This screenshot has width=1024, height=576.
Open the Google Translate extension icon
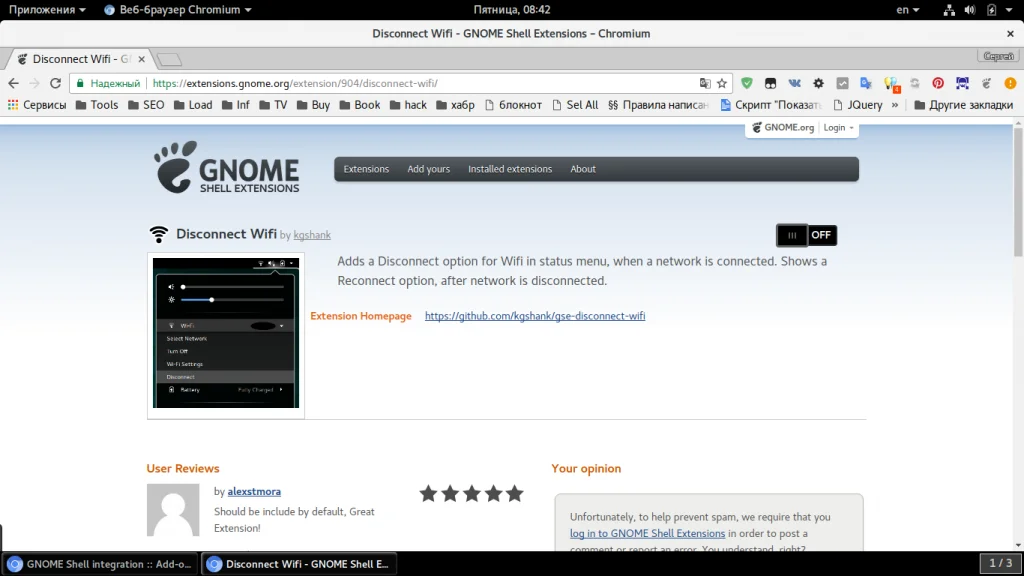pyautogui.click(x=866, y=84)
